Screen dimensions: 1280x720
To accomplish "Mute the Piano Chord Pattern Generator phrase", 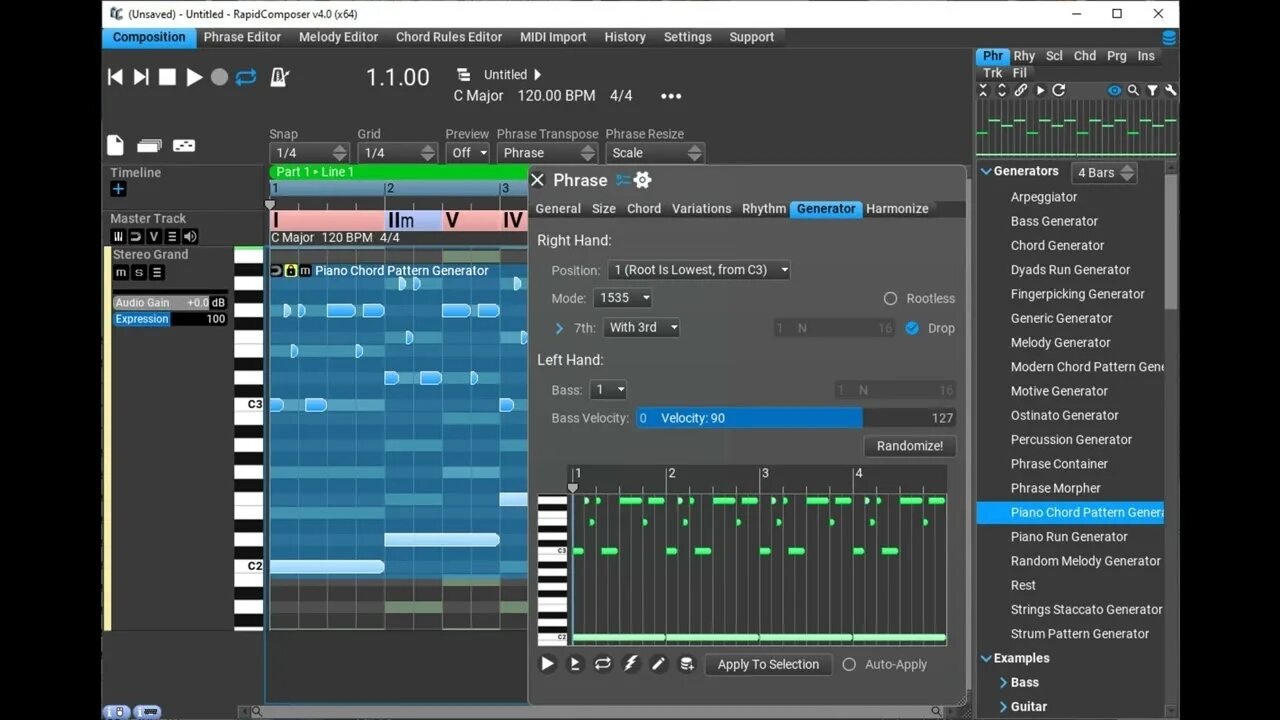I will (305, 271).
